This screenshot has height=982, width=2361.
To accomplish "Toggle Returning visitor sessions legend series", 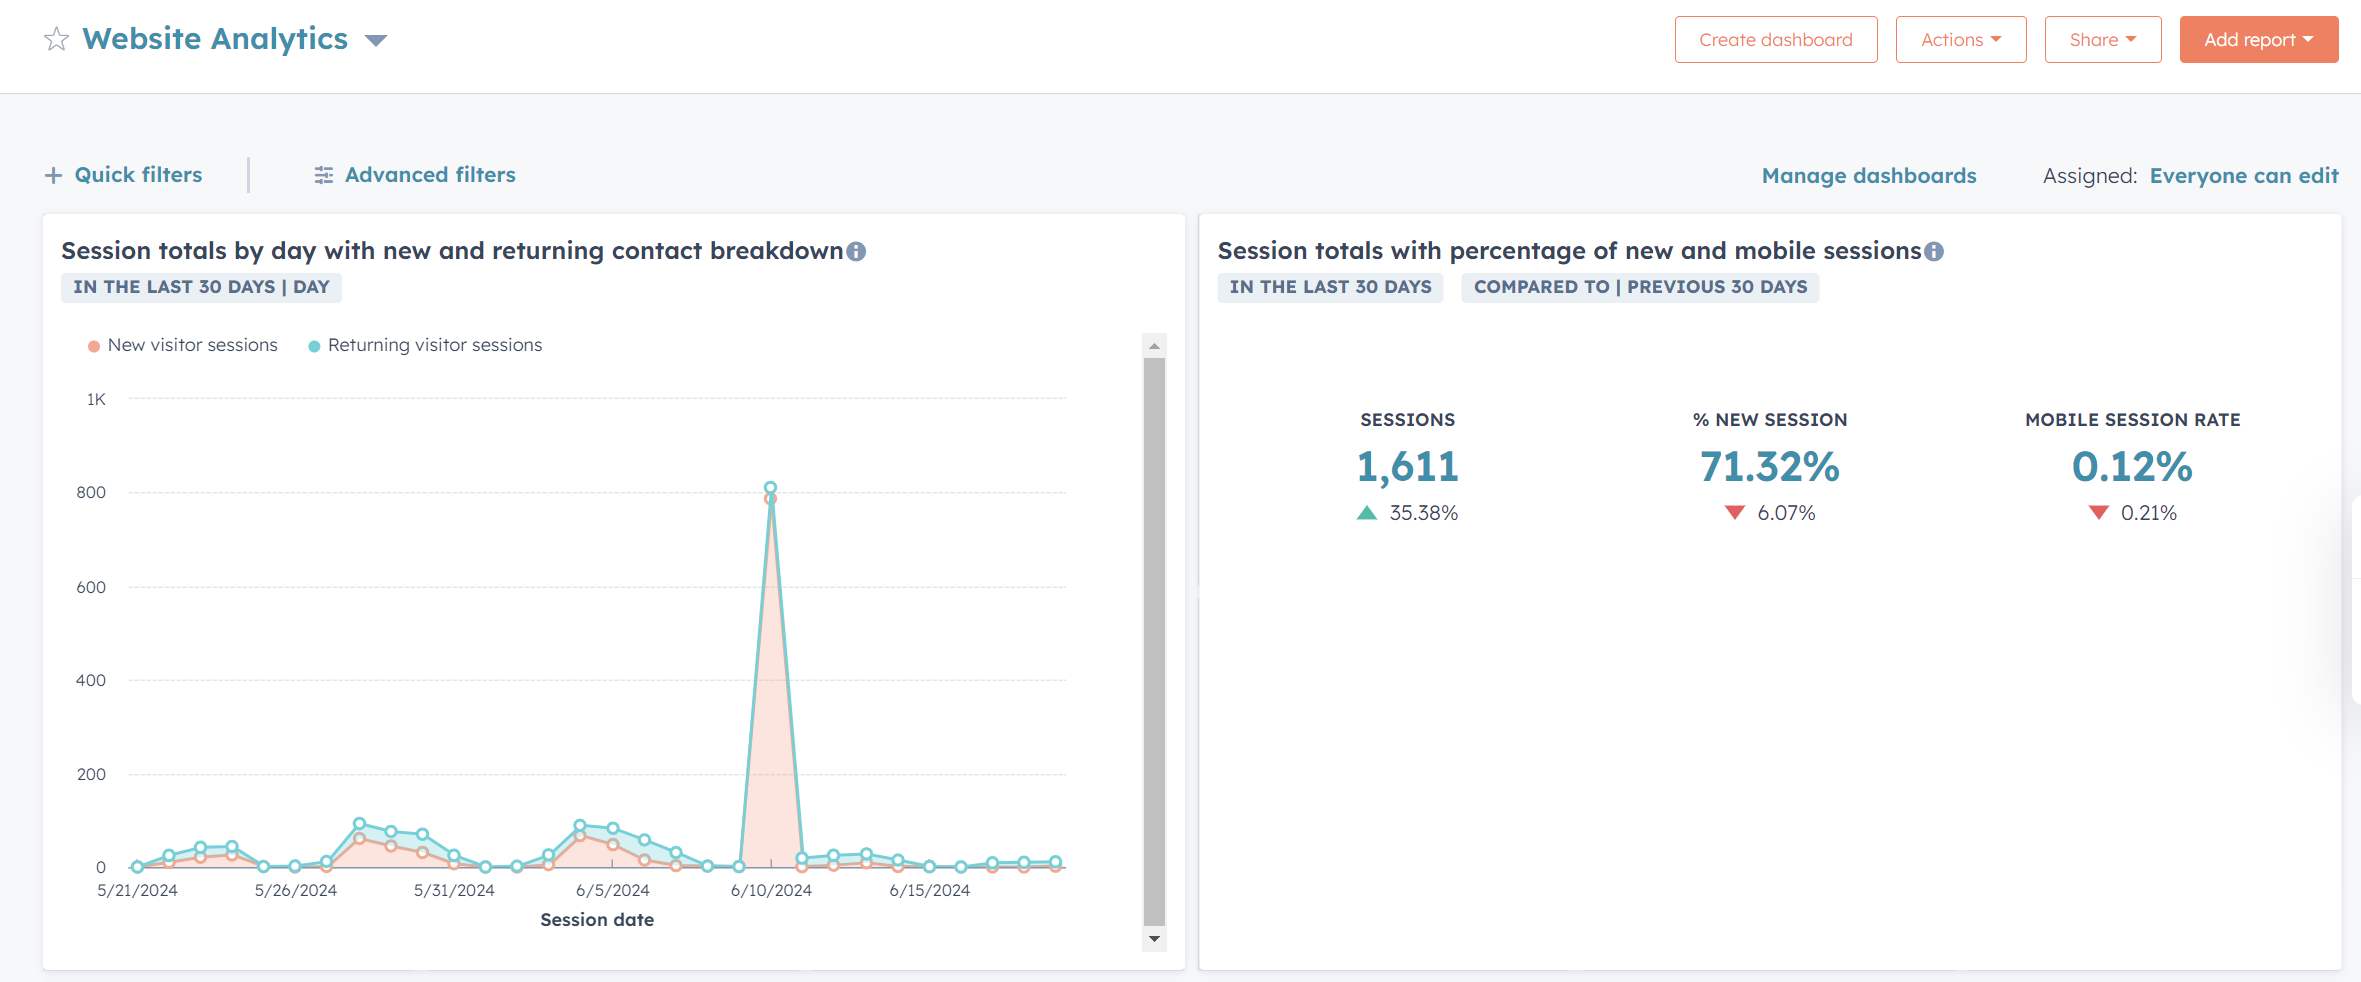I will pos(425,345).
